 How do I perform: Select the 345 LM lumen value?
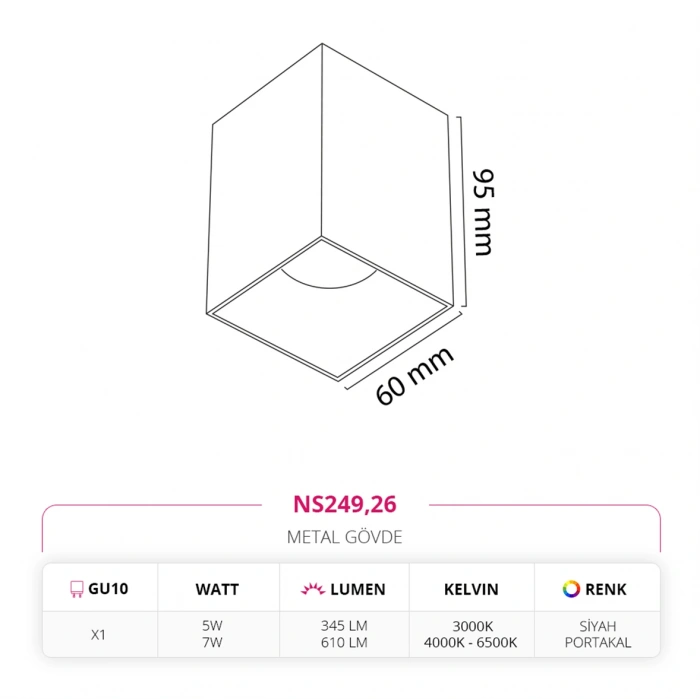click(x=344, y=626)
